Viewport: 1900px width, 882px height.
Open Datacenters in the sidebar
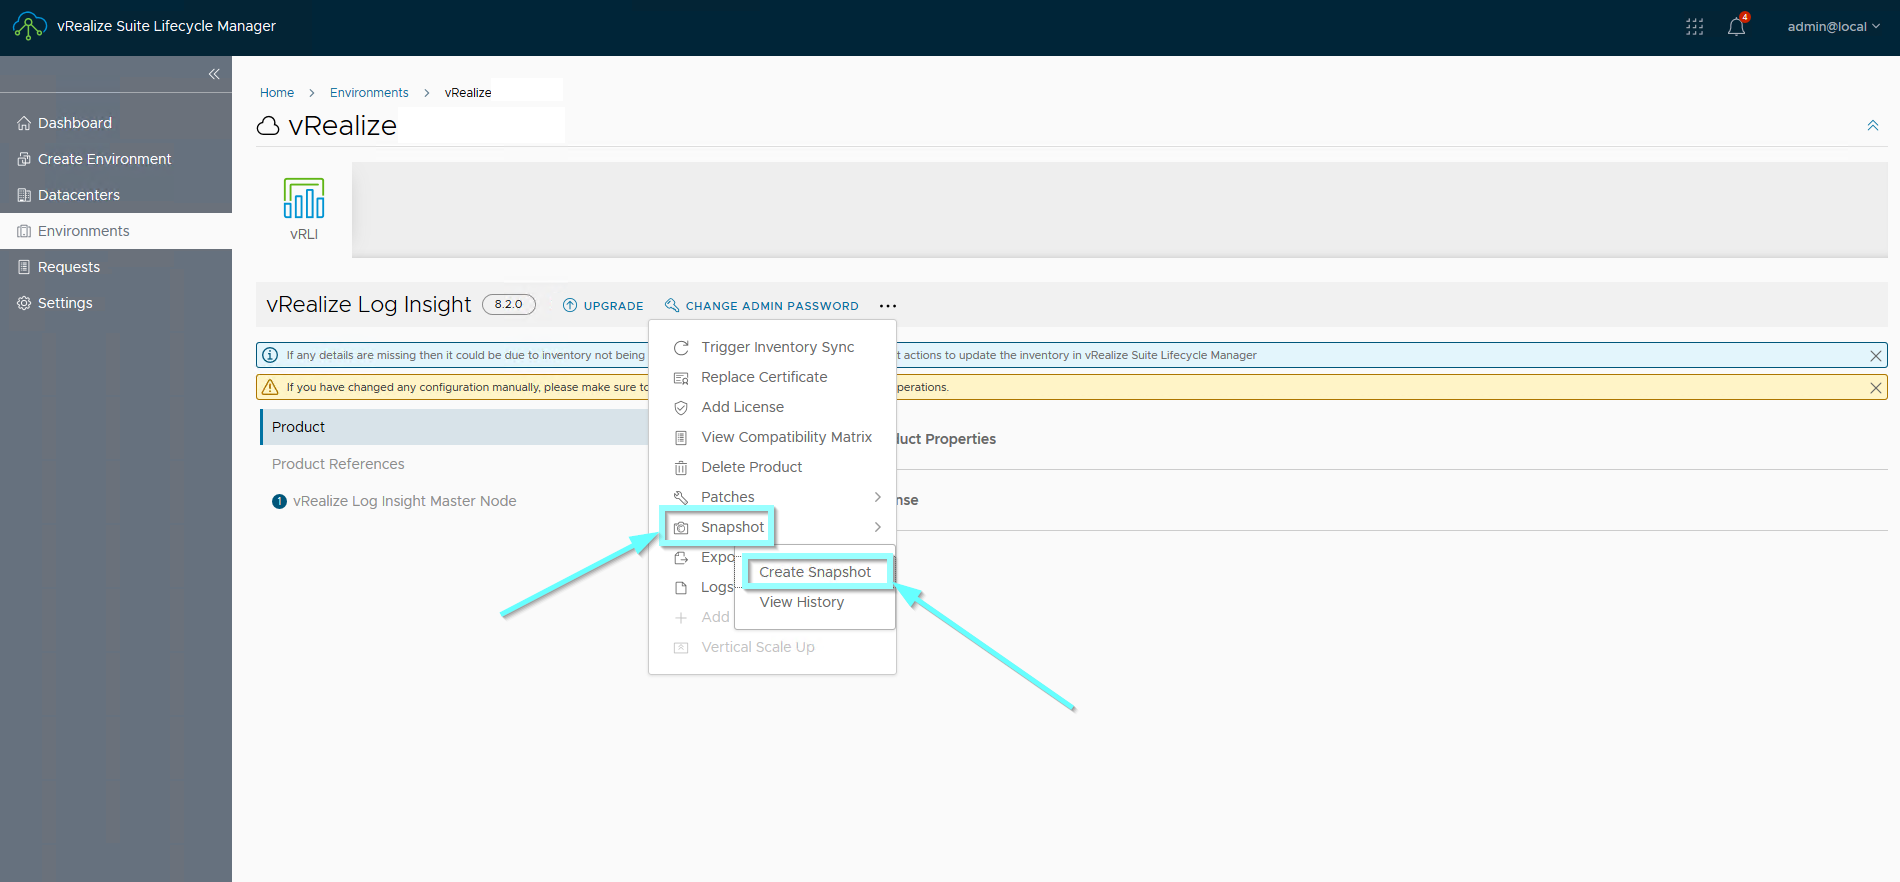(x=116, y=195)
